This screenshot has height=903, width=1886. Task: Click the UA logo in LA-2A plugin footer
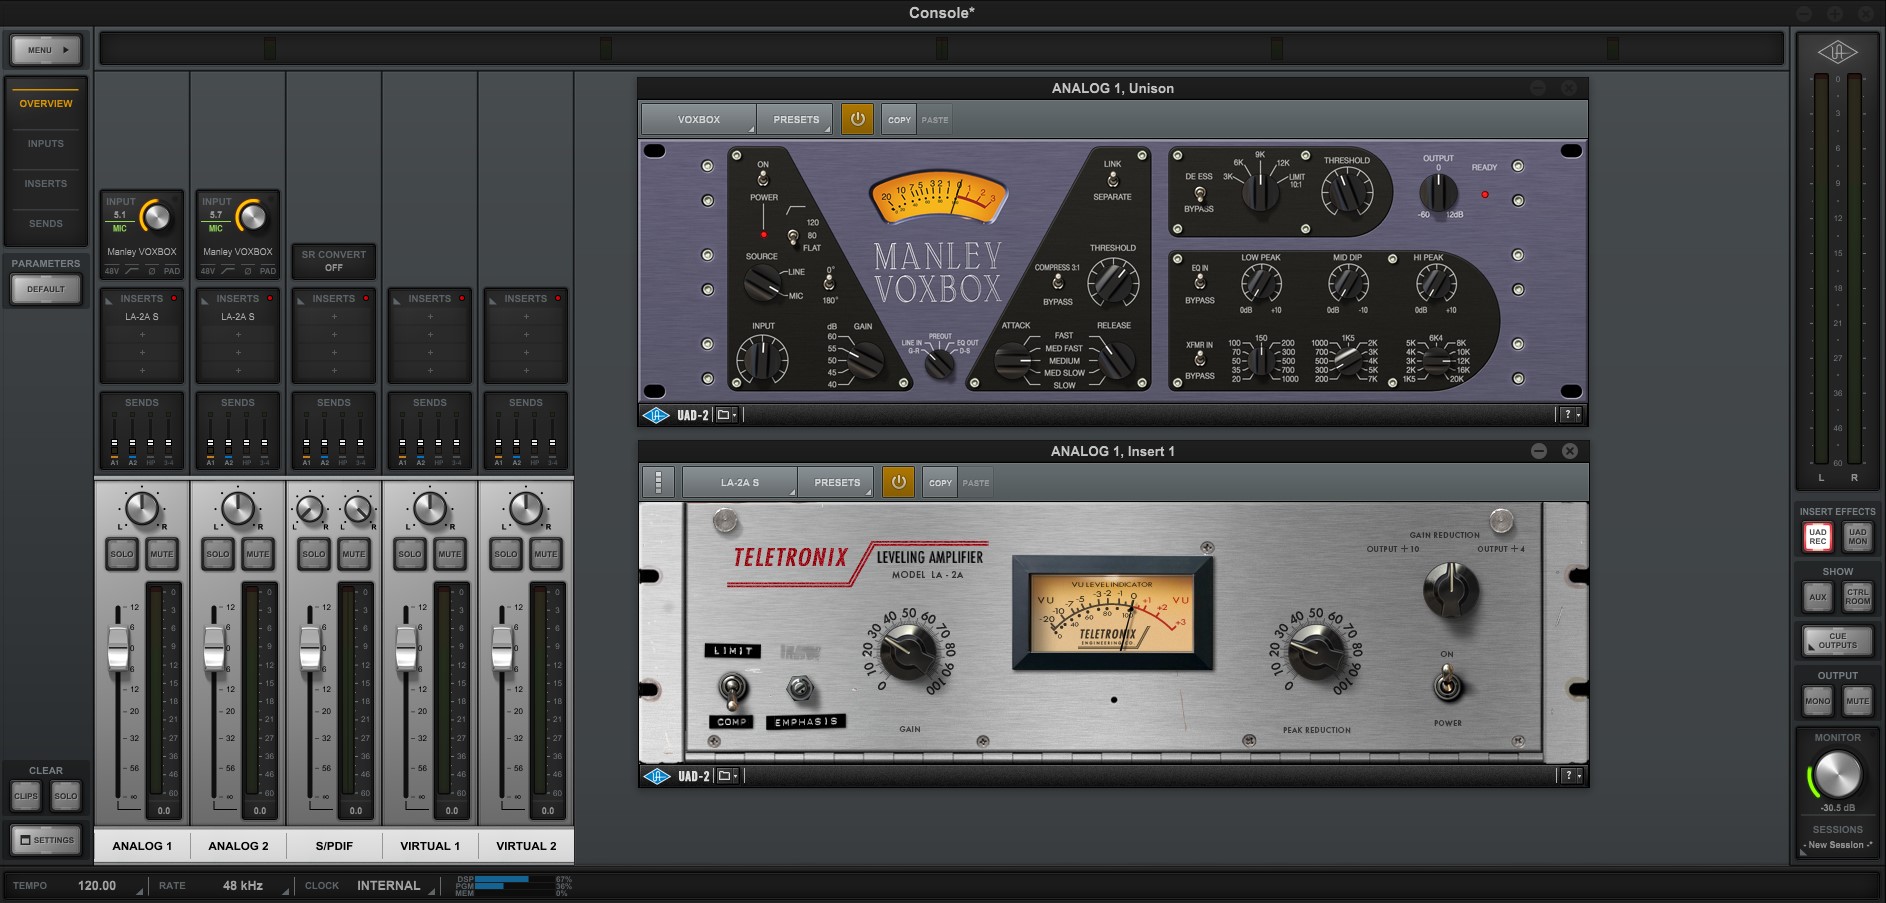tap(655, 776)
